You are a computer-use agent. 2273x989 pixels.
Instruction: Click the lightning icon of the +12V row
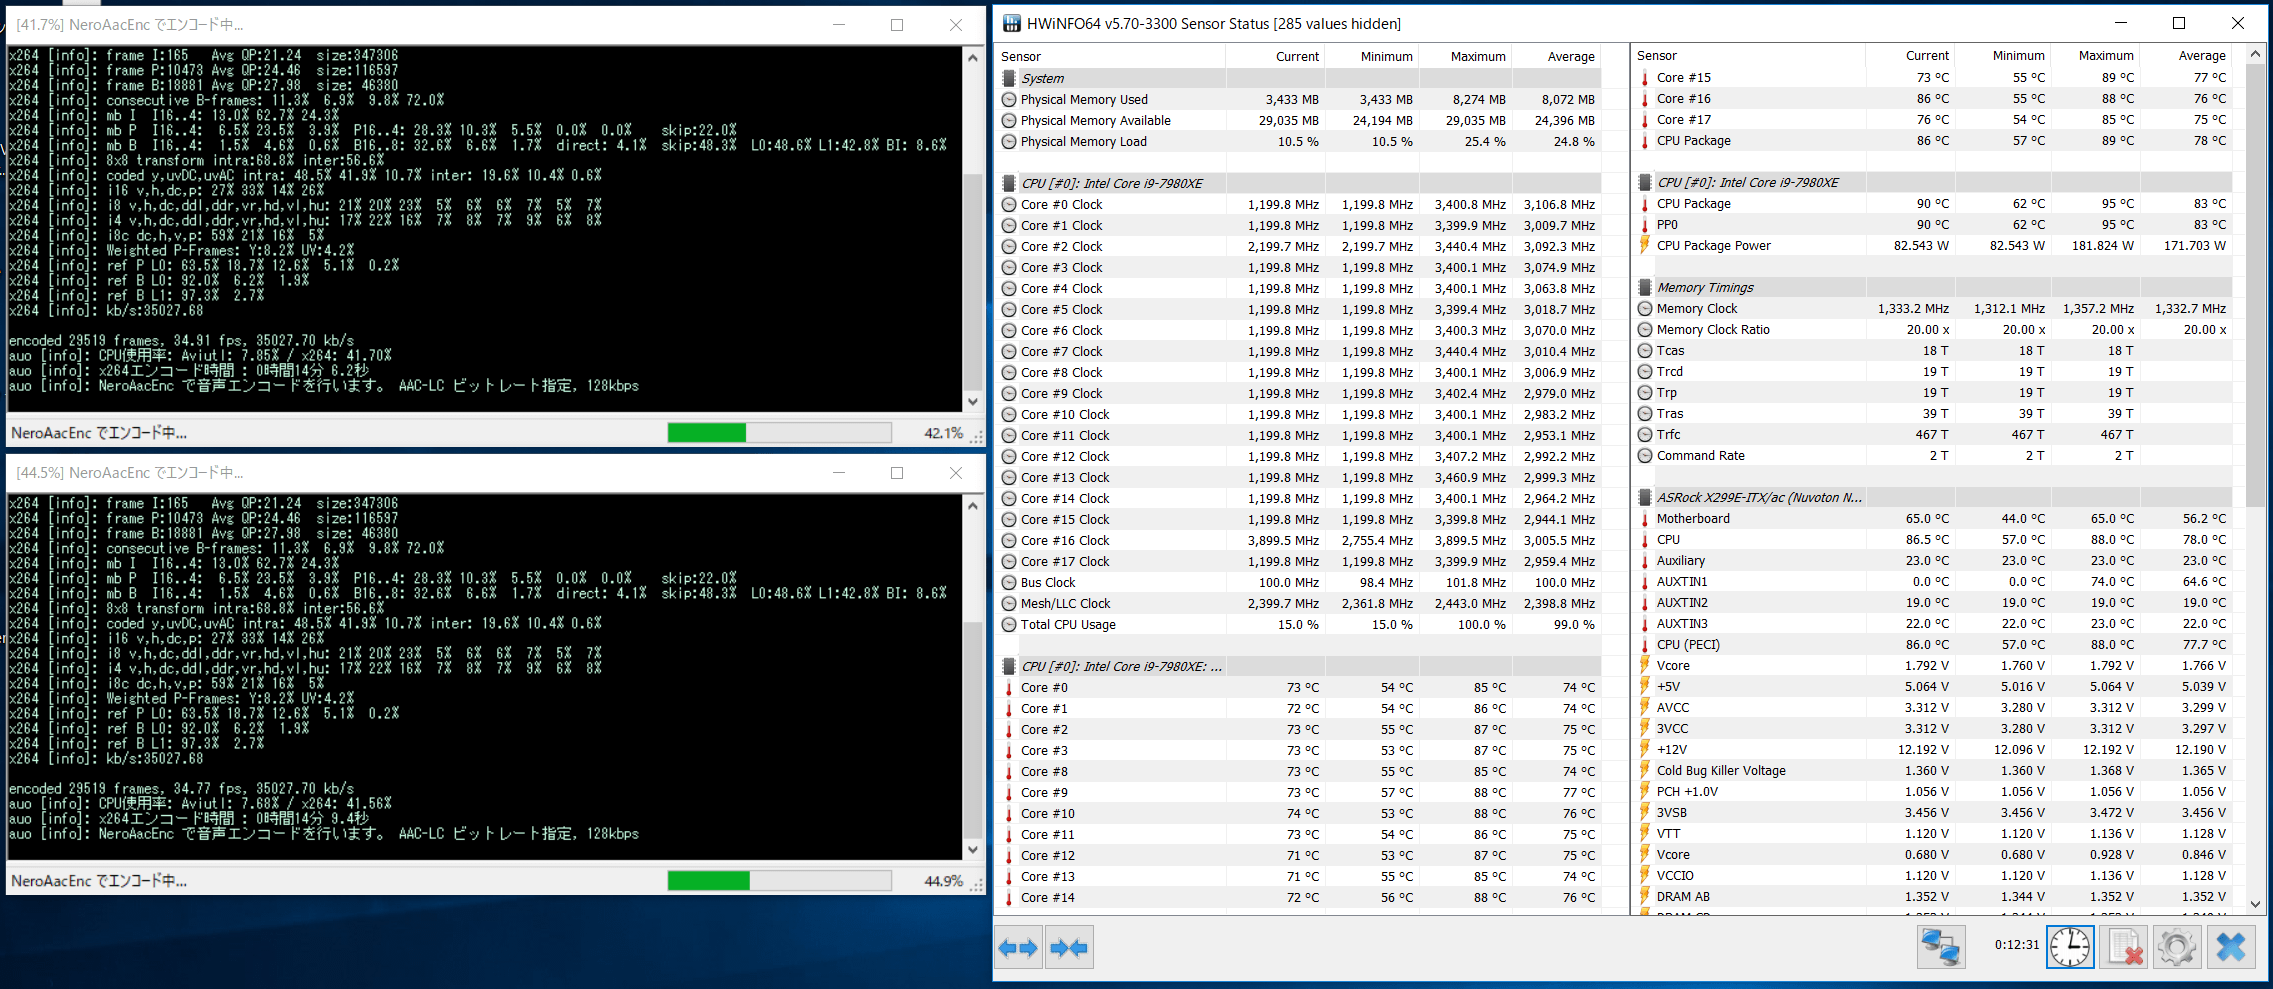1645,749
